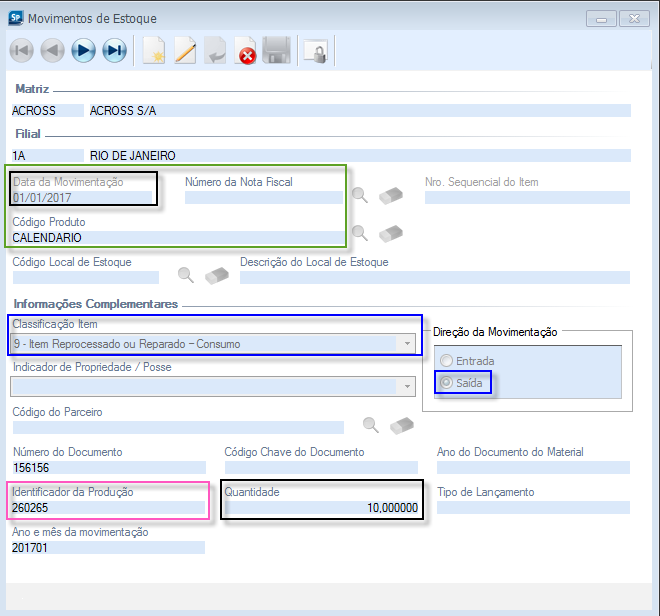Open Código do Parceiro search magnifier
The height and width of the screenshot is (616, 660).
coord(371,425)
